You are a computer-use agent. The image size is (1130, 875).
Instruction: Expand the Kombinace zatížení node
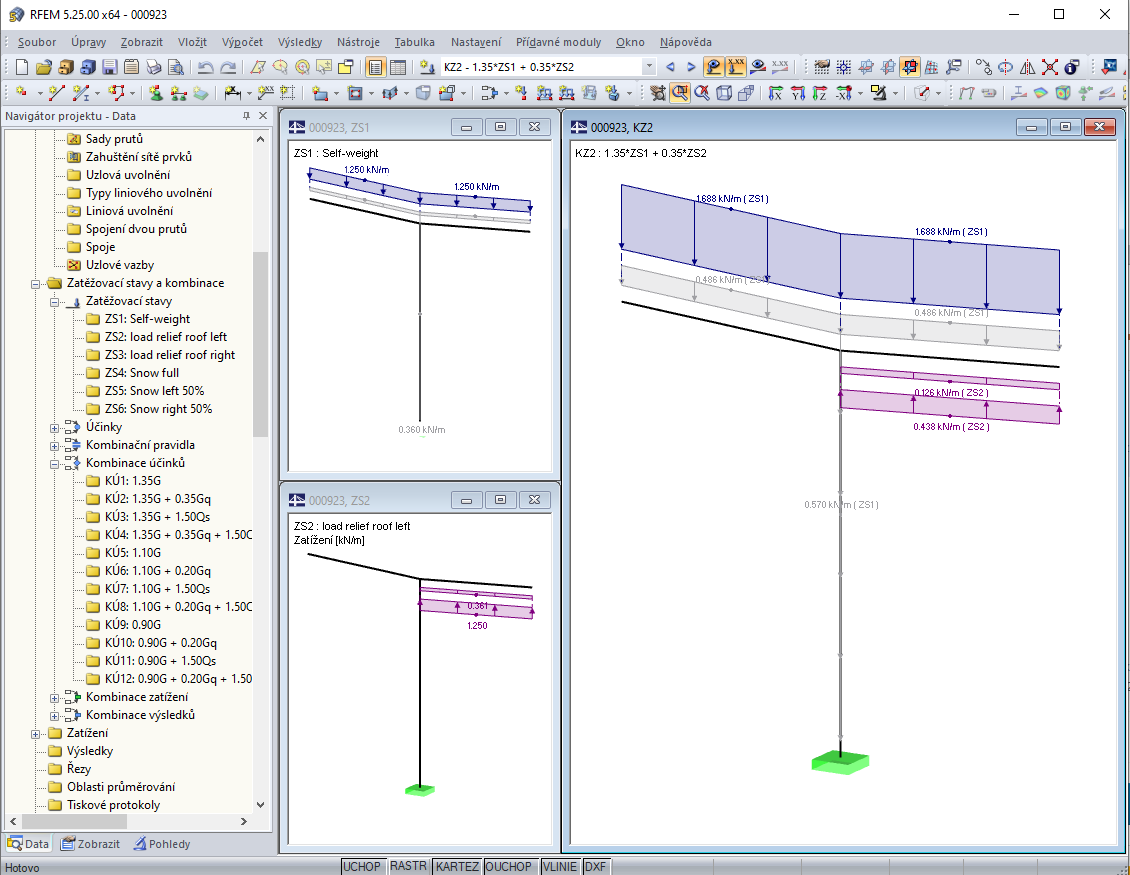pos(54,698)
